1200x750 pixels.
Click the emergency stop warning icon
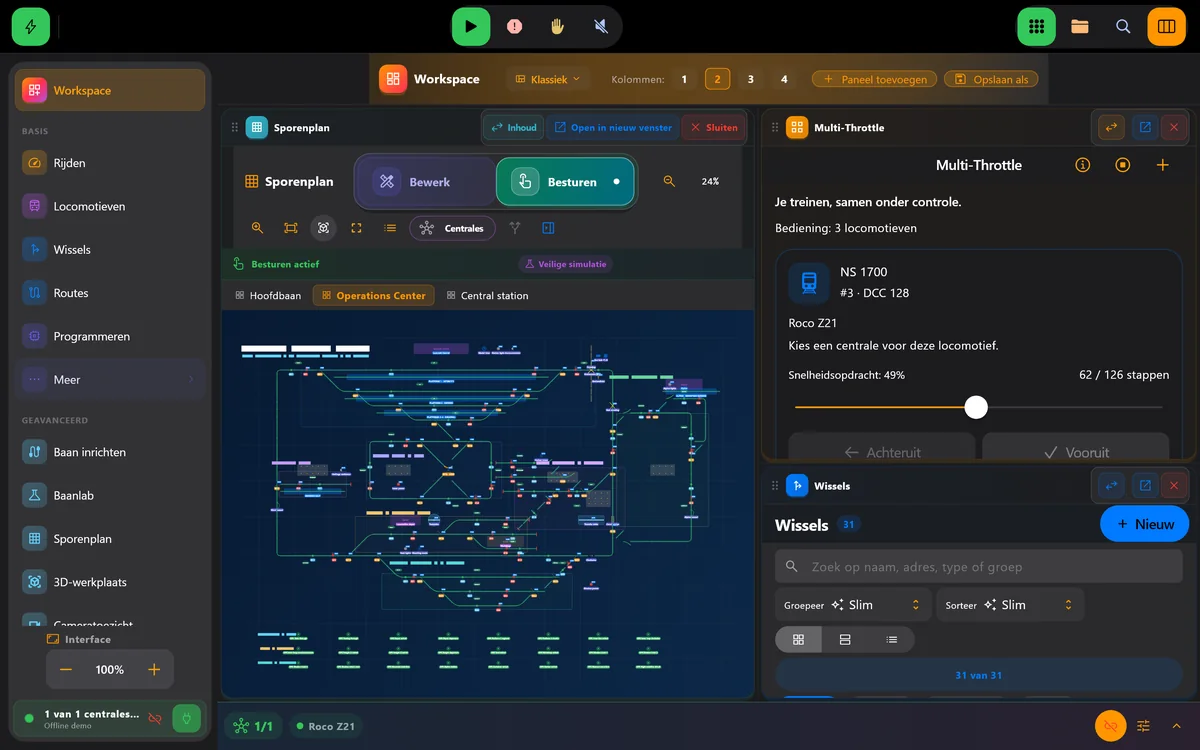point(514,27)
